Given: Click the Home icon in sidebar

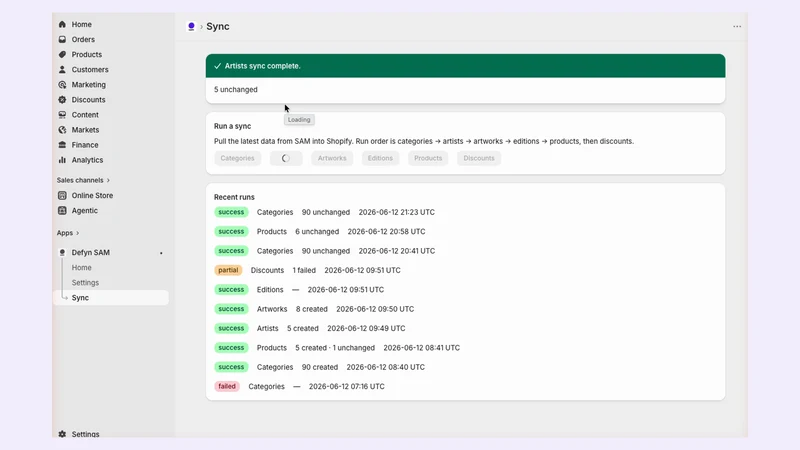Looking at the screenshot, I should point(62,24).
